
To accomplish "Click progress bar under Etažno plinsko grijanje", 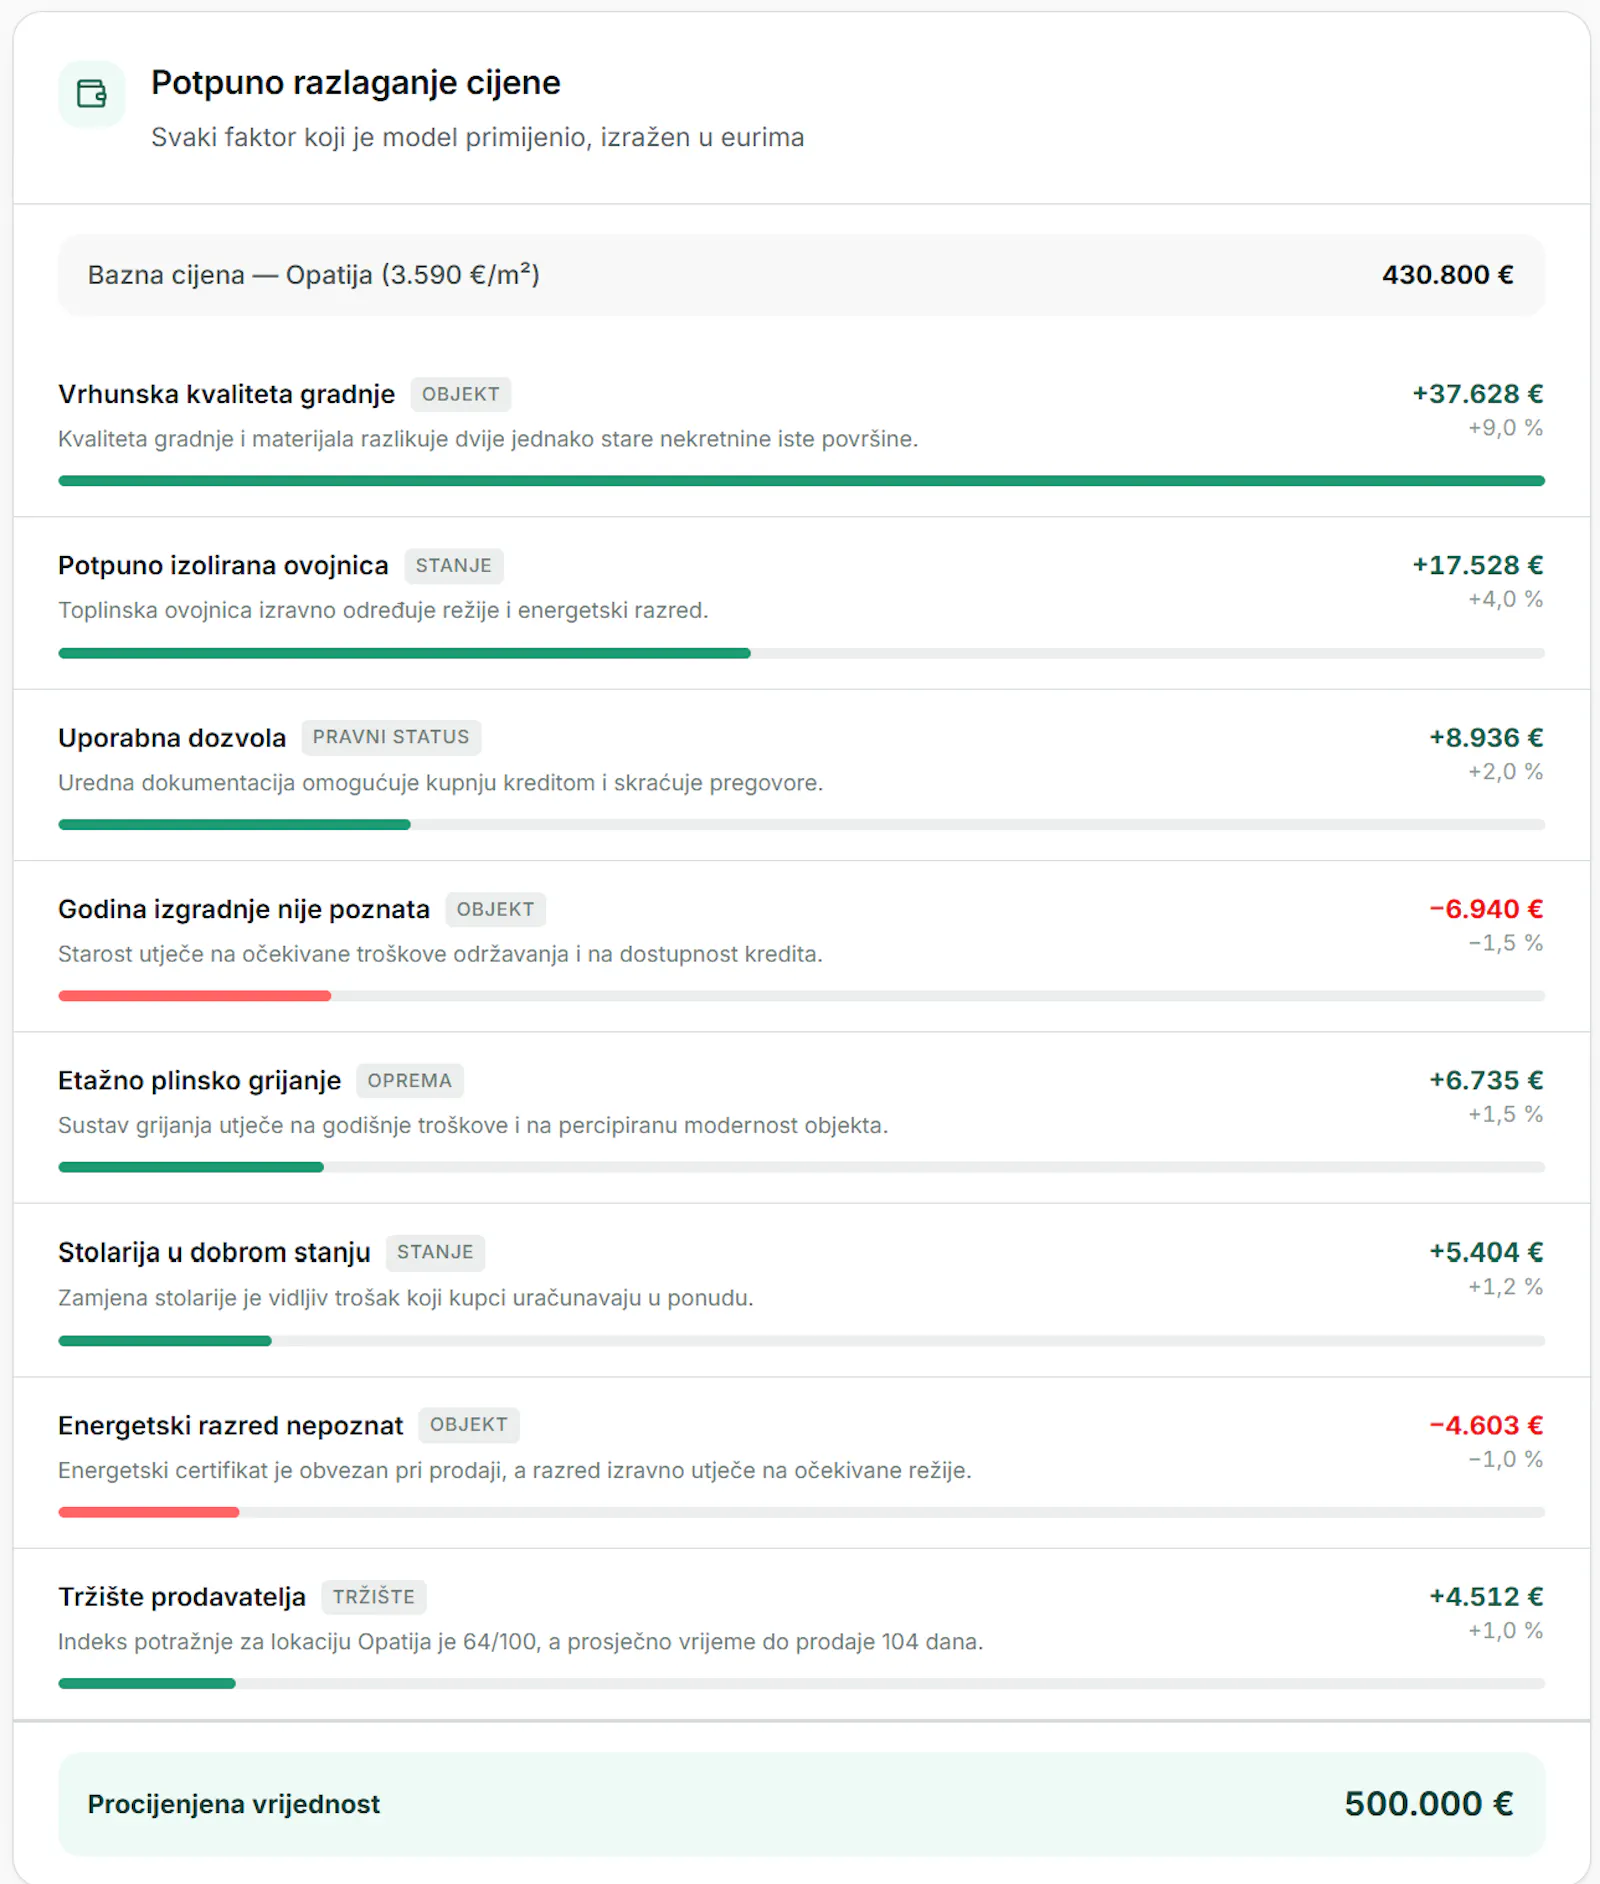I will pyautogui.click(x=801, y=1167).
